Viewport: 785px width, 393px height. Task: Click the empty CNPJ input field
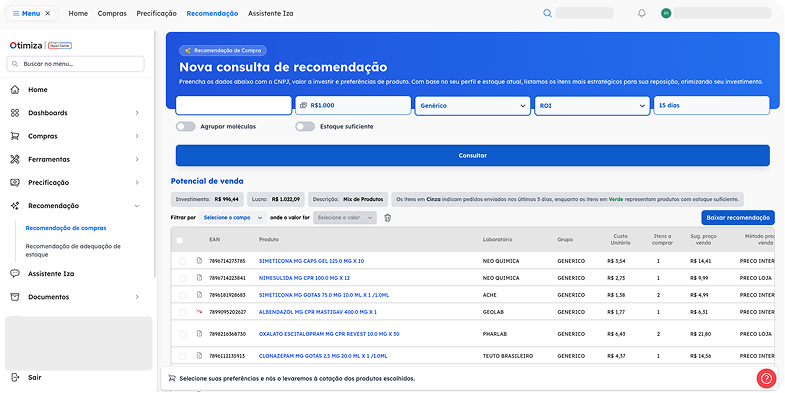click(234, 106)
